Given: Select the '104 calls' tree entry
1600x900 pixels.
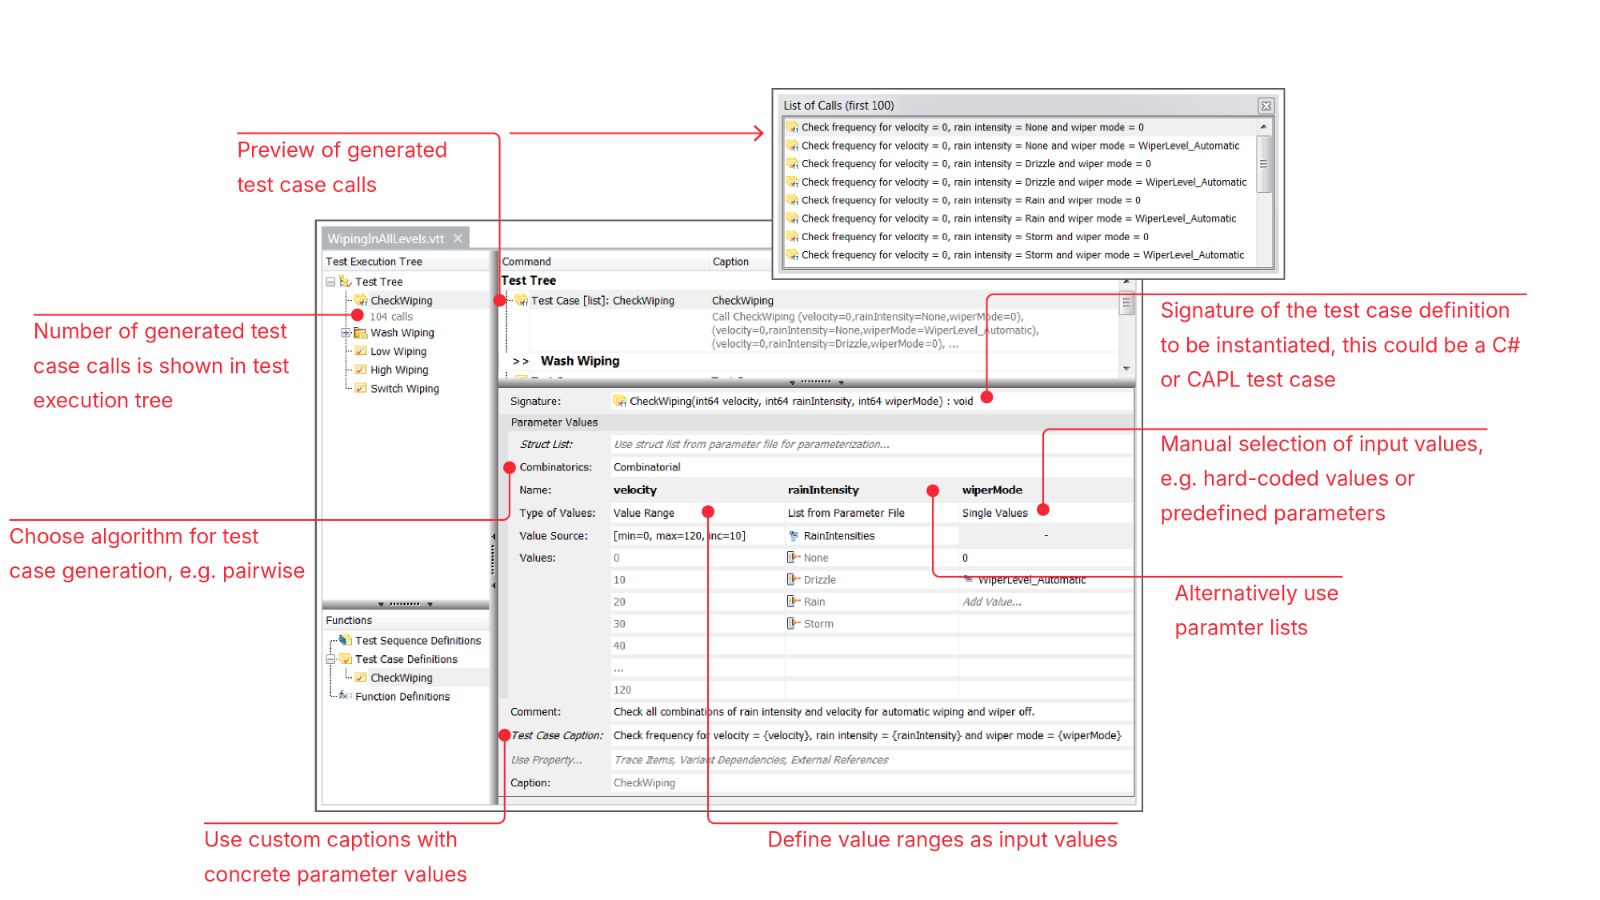Looking at the screenshot, I should coord(391,316).
